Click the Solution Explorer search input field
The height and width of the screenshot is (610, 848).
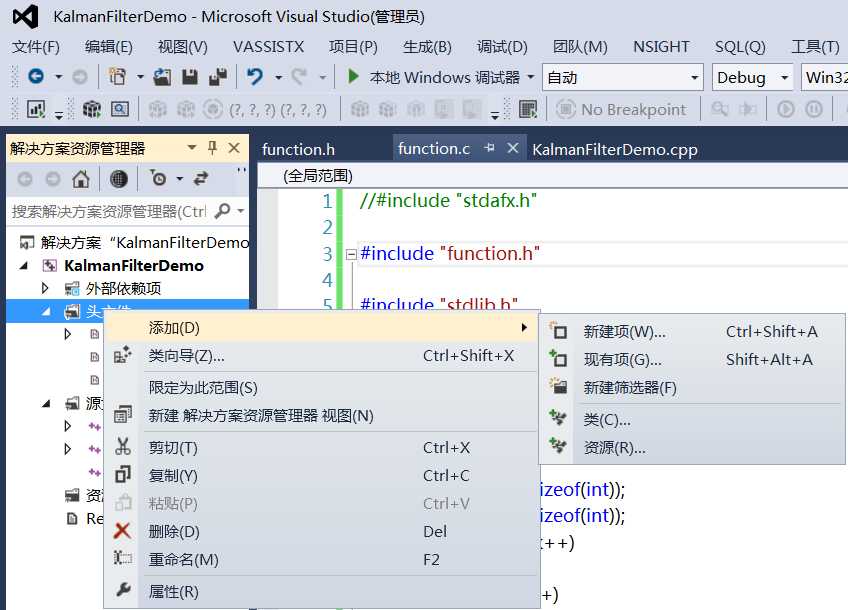tap(109, 211)
